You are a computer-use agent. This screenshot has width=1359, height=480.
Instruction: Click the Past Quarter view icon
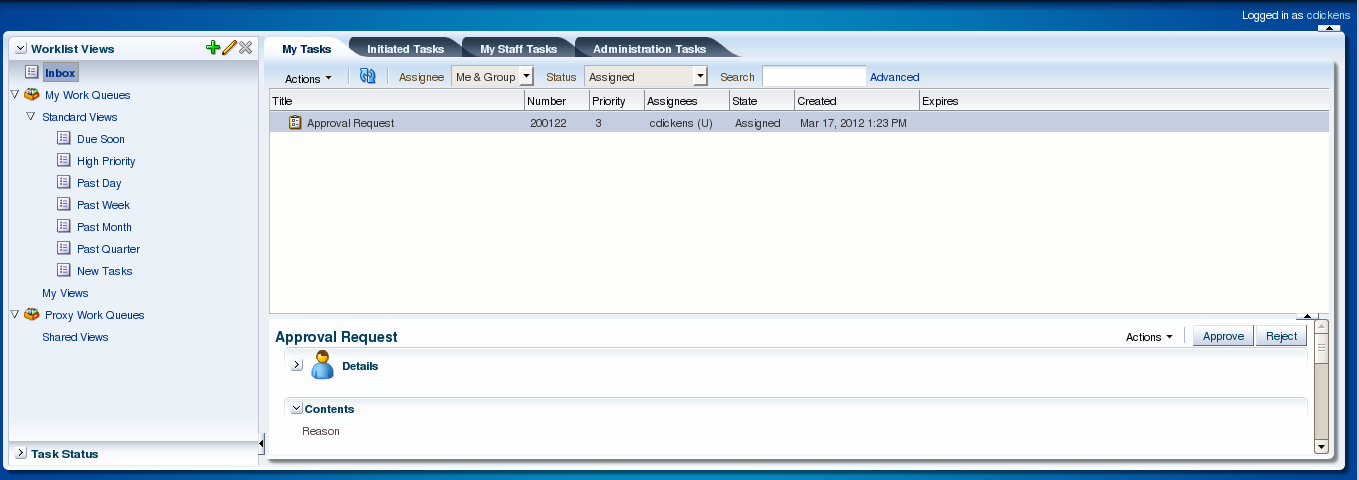[x=64, y=249]
